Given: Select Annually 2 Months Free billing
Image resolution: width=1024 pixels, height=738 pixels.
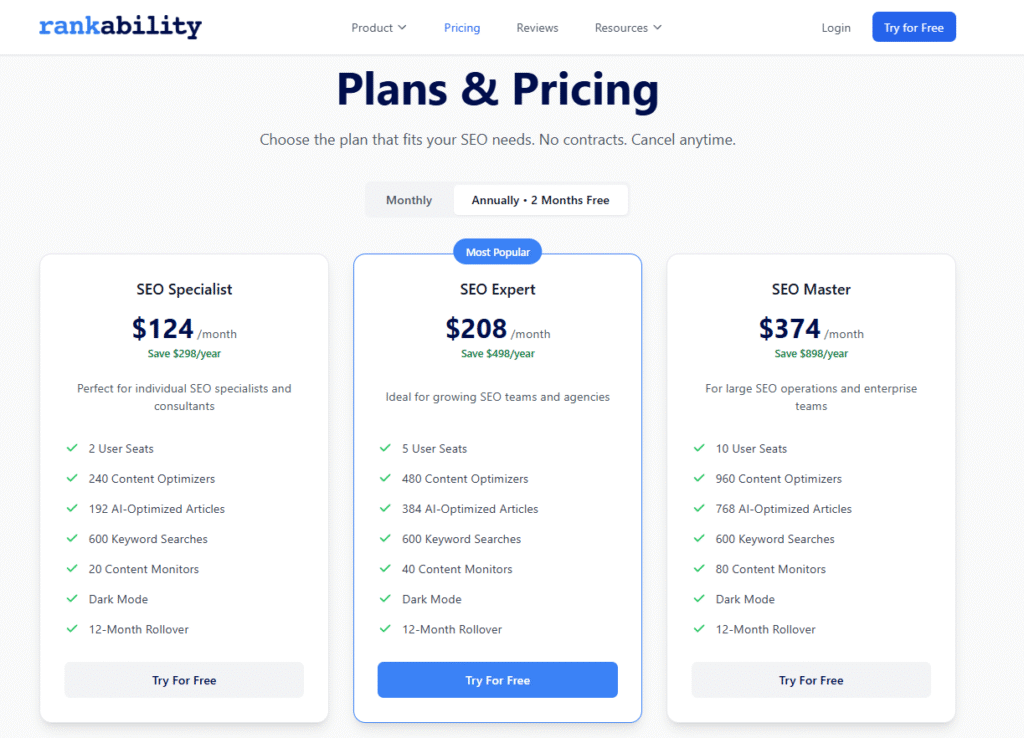Looking at the screenshot, I should coord(540,200).
